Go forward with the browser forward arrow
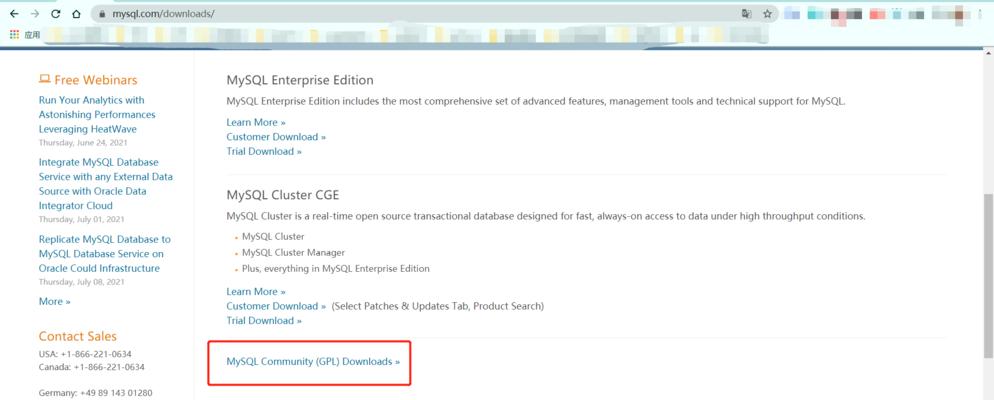 coord(35,13)
